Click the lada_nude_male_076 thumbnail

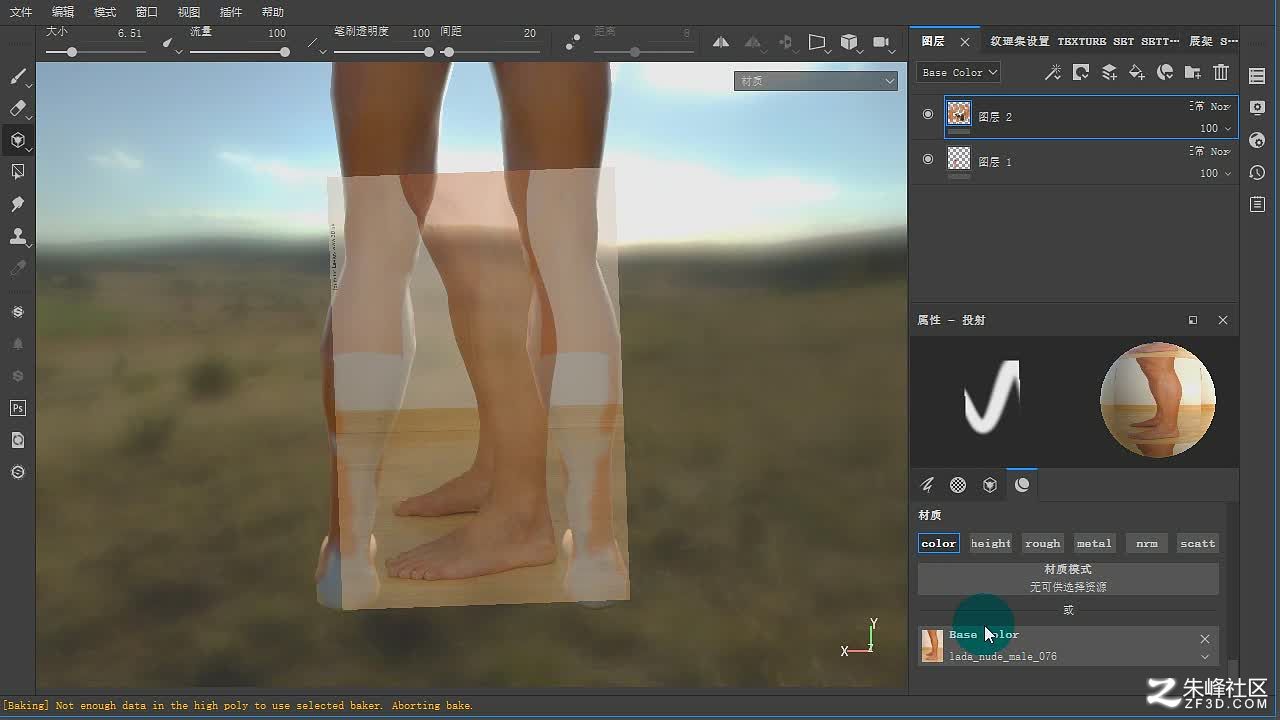point(932,646)
